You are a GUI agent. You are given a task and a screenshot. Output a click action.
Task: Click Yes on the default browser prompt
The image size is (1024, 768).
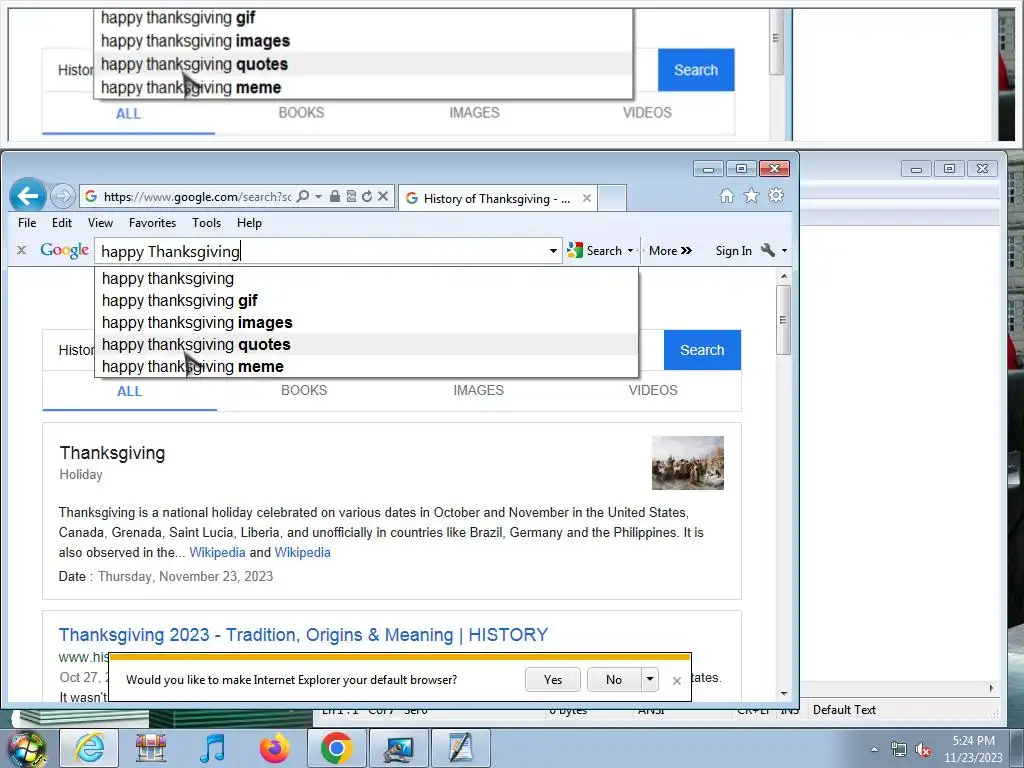[552, 680]
